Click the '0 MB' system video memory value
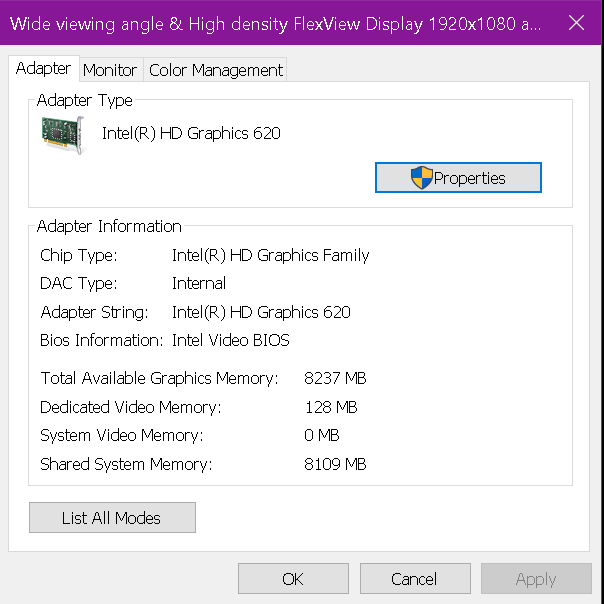 click(x=322, y=435)
